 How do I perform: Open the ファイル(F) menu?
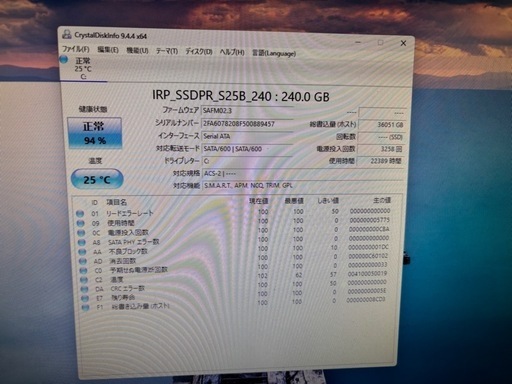pyautogui.click(x=76, y=49)
